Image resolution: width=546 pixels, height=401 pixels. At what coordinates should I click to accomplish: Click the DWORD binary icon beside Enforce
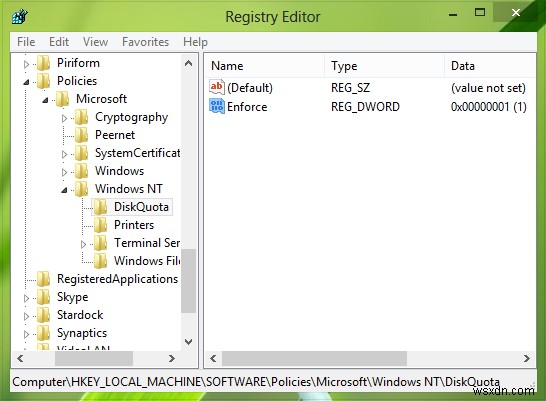(217, 106)
